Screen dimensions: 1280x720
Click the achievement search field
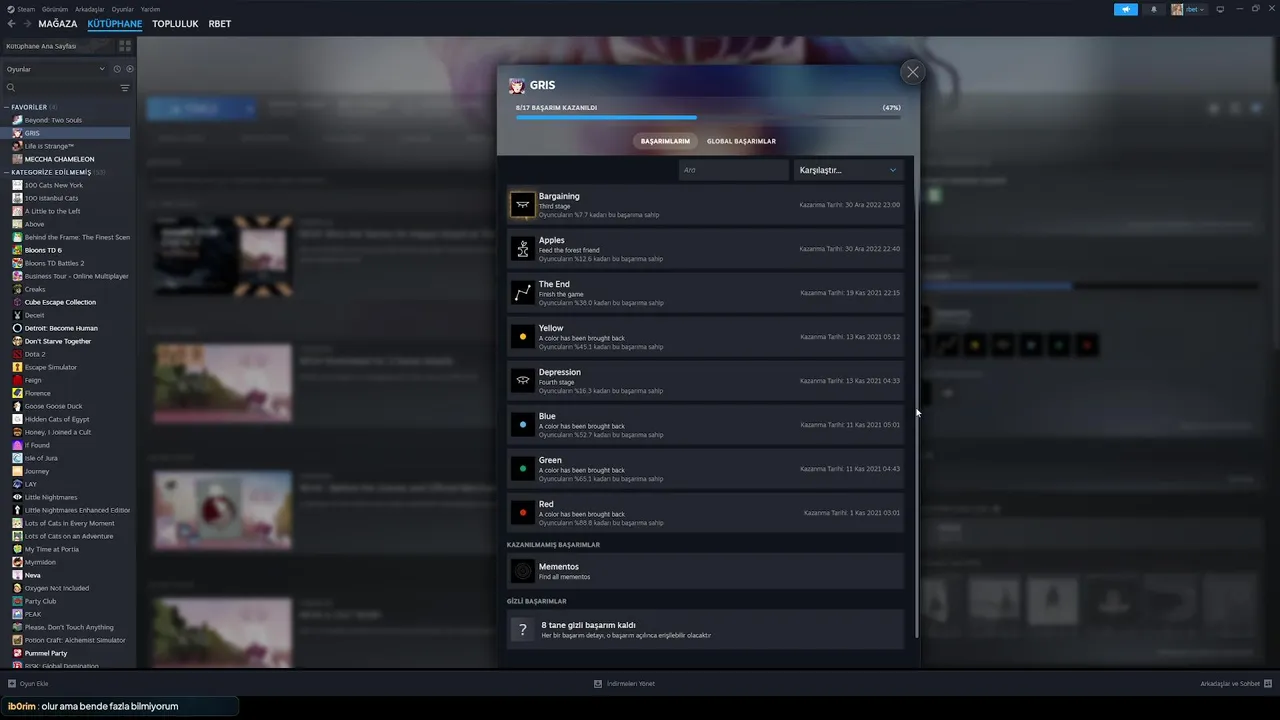pos(734,170)
